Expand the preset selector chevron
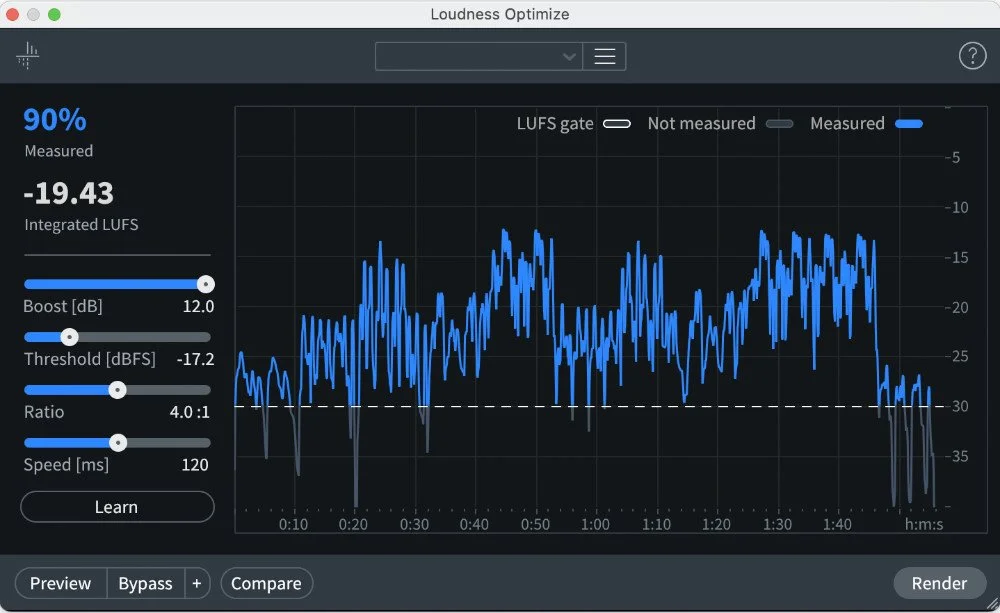The image size is (1000, 613). pos(569,56)
